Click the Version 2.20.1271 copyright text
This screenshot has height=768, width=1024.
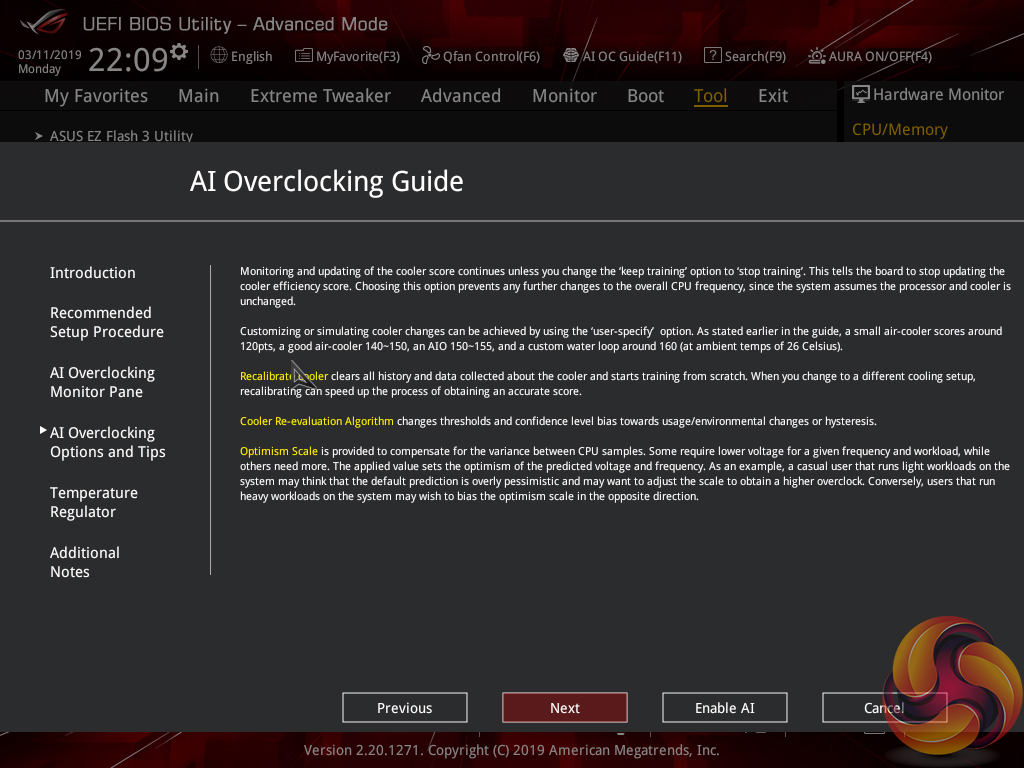point(511,750)
